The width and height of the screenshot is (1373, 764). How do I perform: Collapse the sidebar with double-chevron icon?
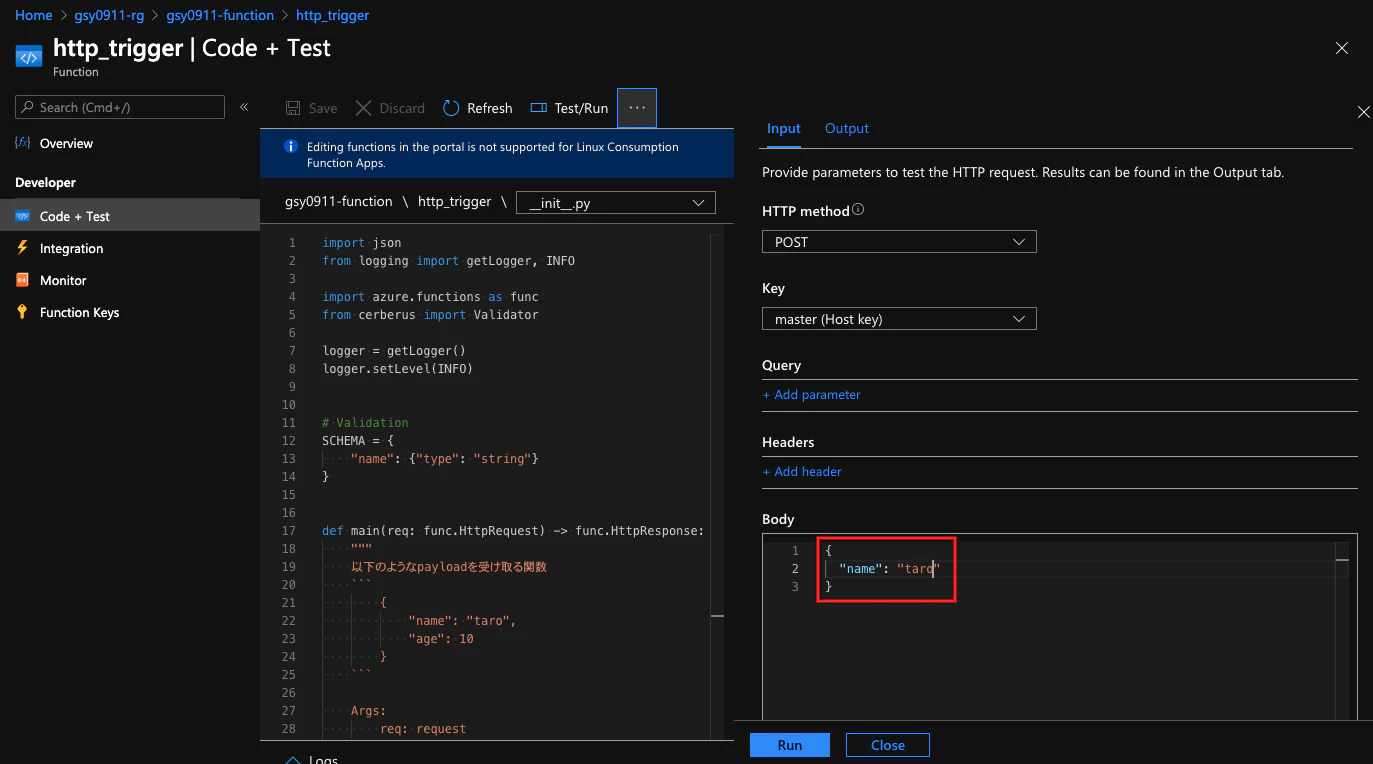pos(244,107)
